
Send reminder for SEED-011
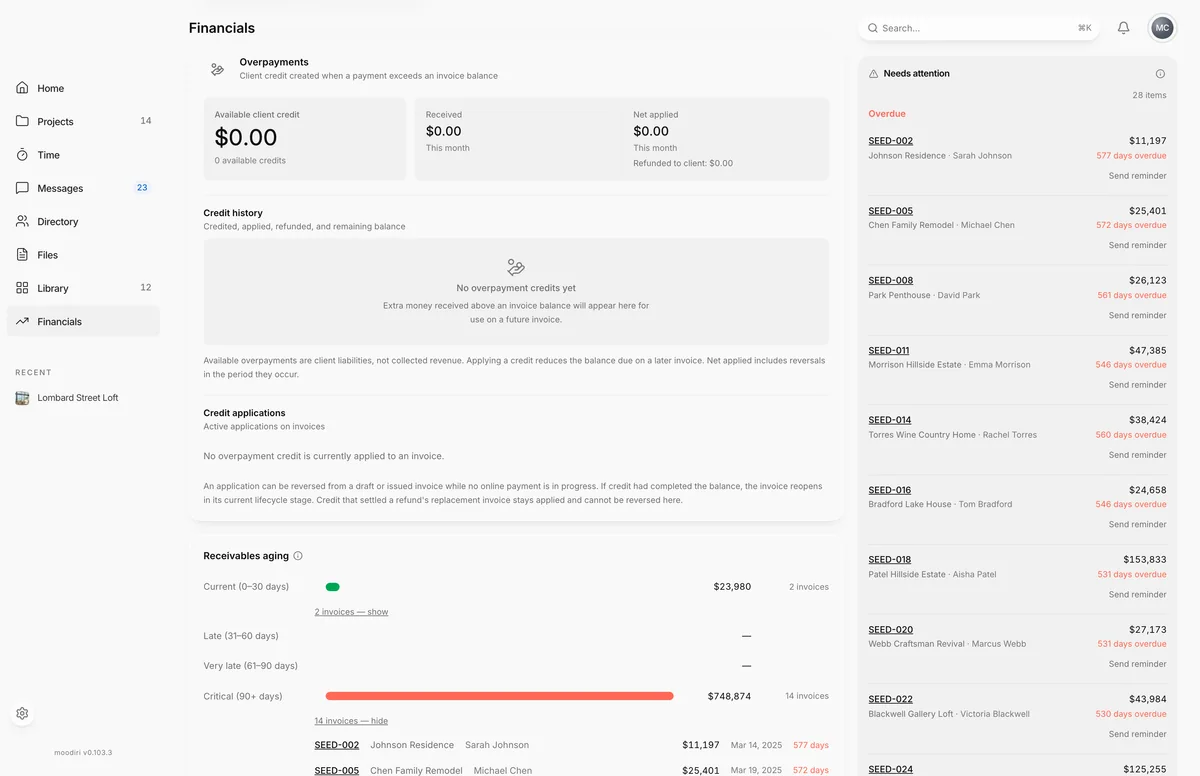tap(1137, 385)
